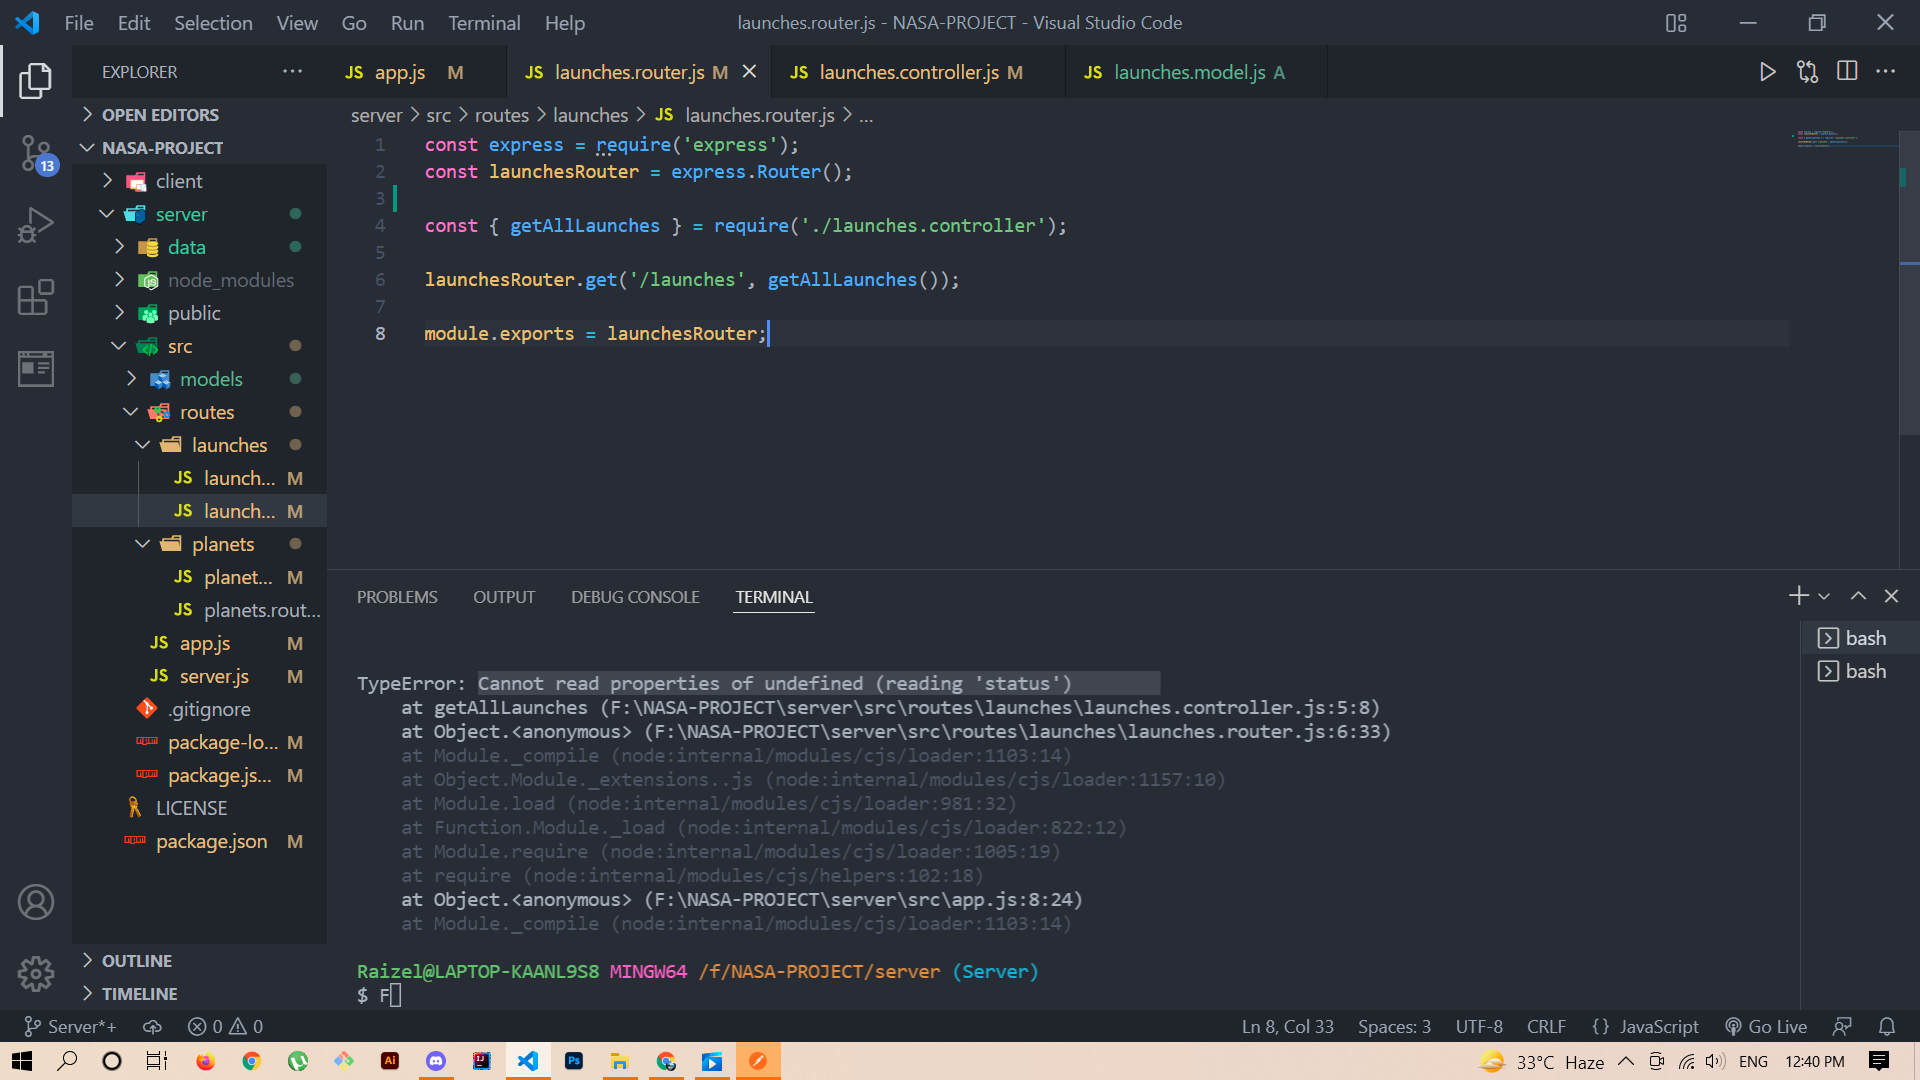
Task: Go to line via Ln 8, Col 33
Action: (1287, 1026)
